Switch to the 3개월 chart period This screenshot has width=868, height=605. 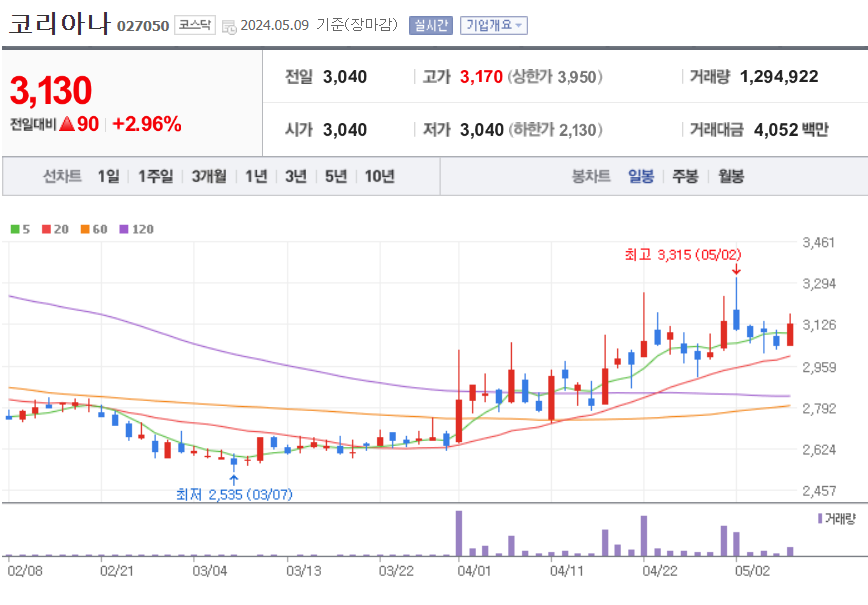209,177
